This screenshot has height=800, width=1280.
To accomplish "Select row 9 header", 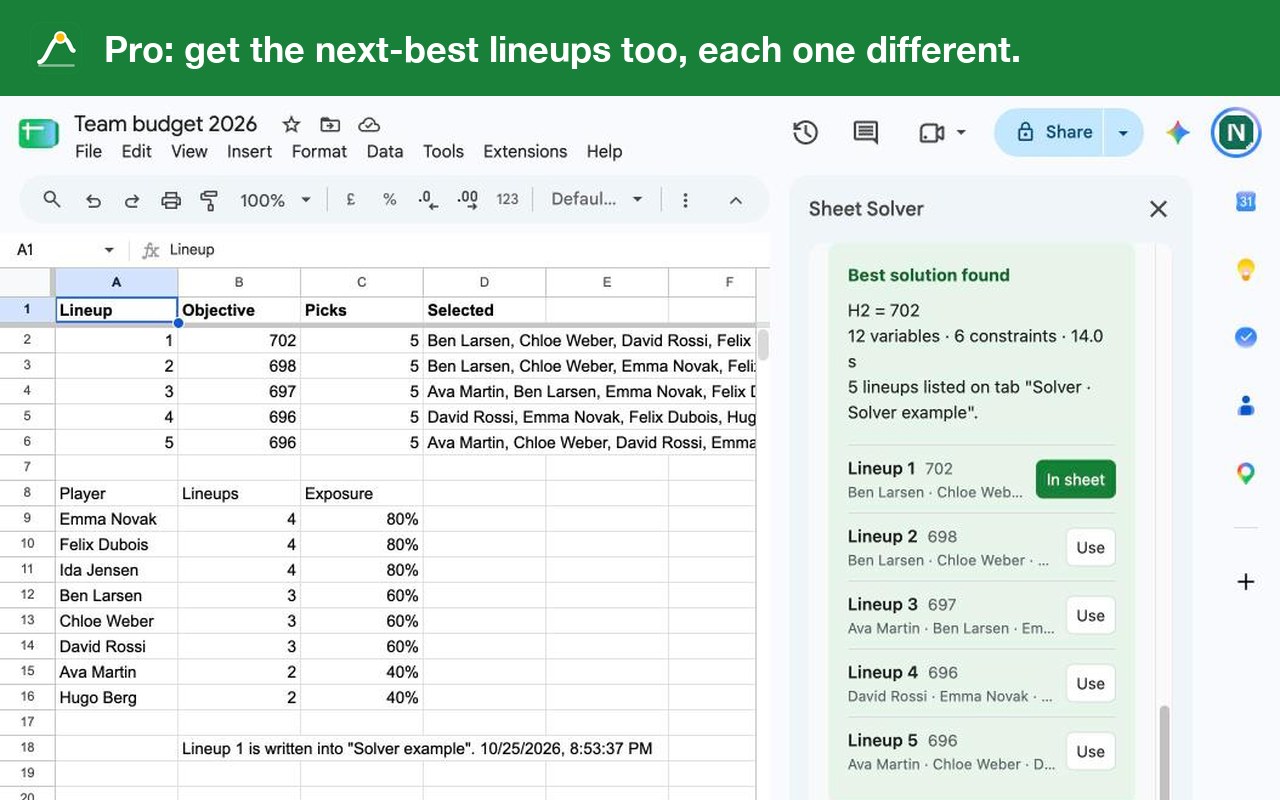I will pos(27,518).
